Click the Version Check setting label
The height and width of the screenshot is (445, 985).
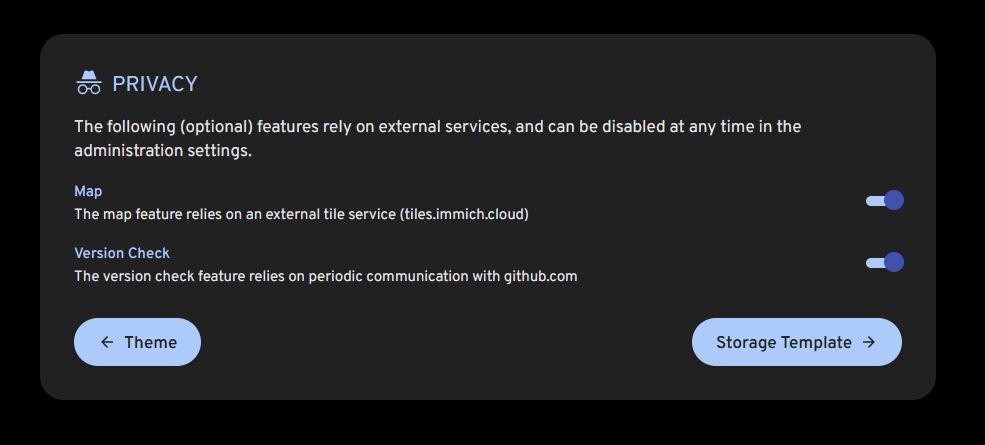point(122,253)
